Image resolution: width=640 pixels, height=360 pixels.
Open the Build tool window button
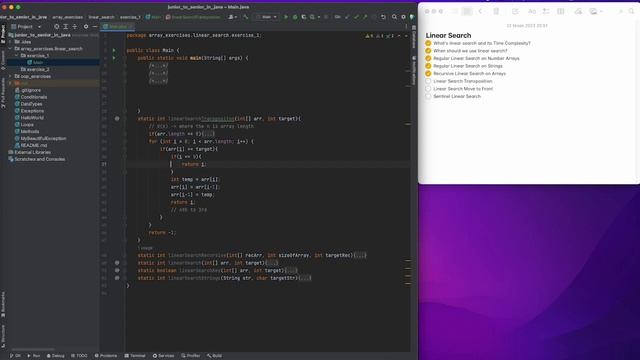[x=214, y=356]
